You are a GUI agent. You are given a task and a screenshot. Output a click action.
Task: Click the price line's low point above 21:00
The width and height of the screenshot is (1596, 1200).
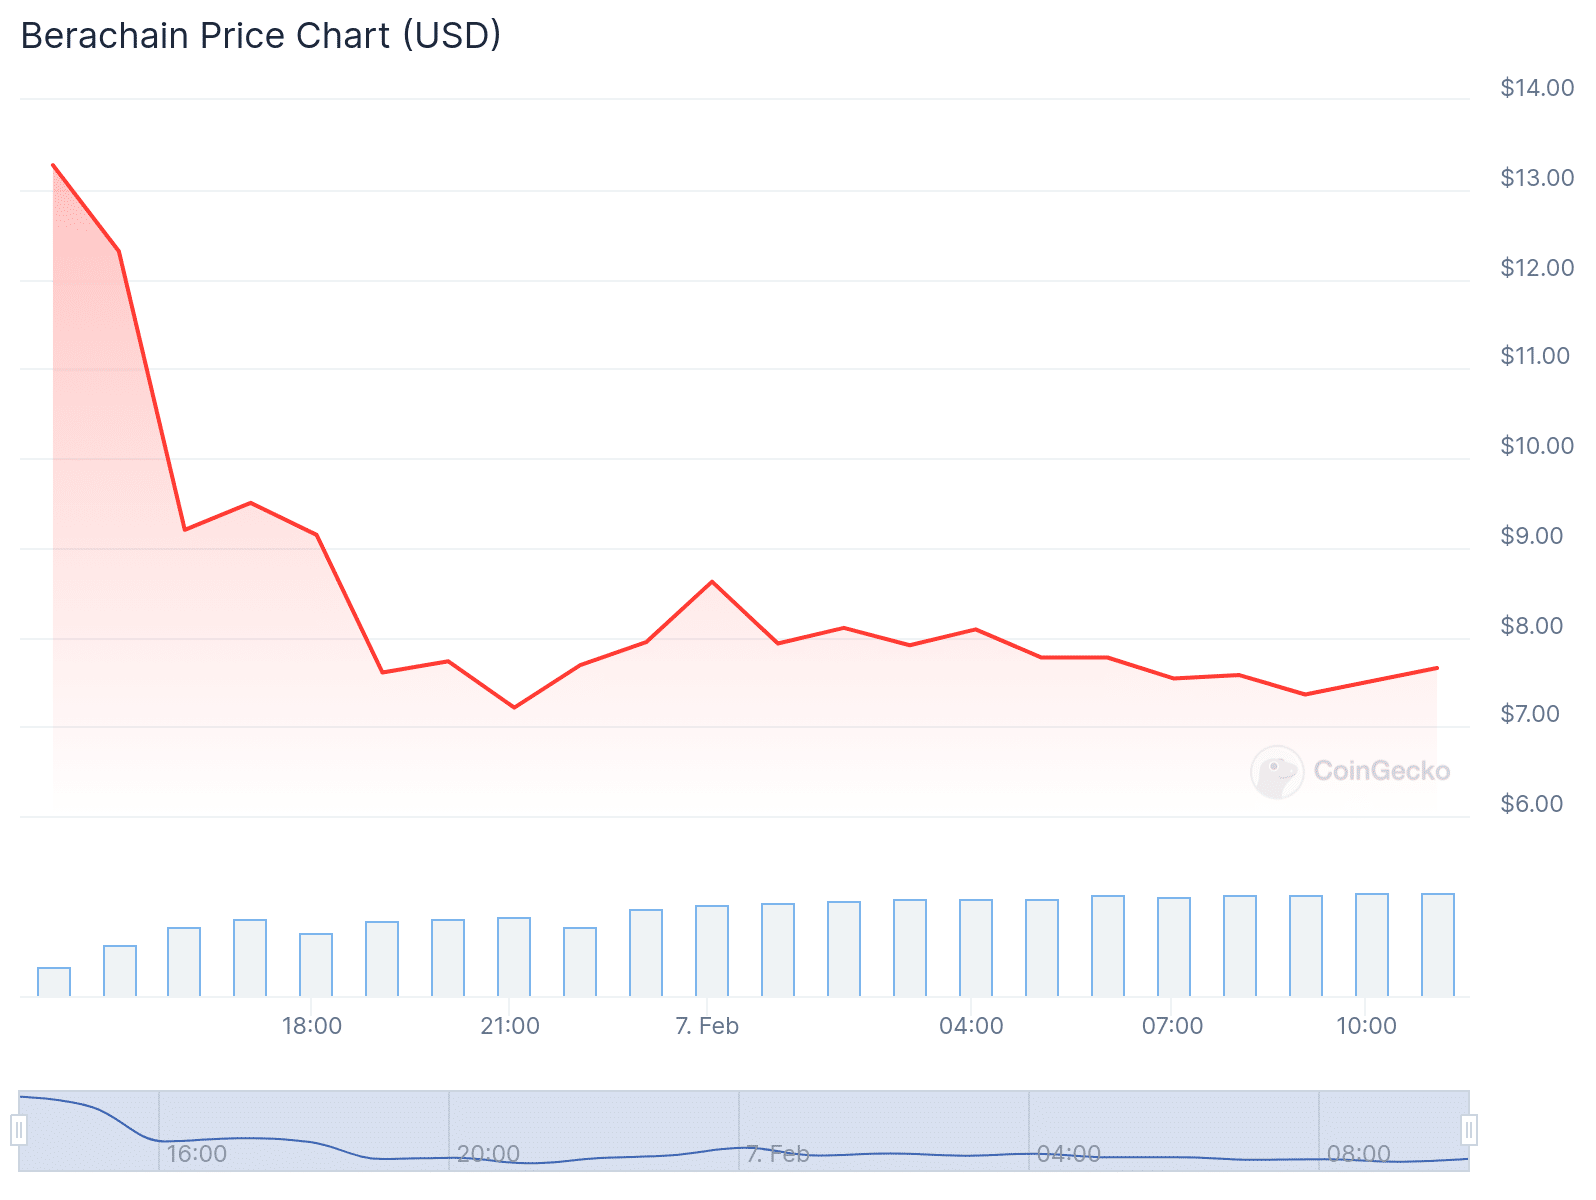click(514, 707)
